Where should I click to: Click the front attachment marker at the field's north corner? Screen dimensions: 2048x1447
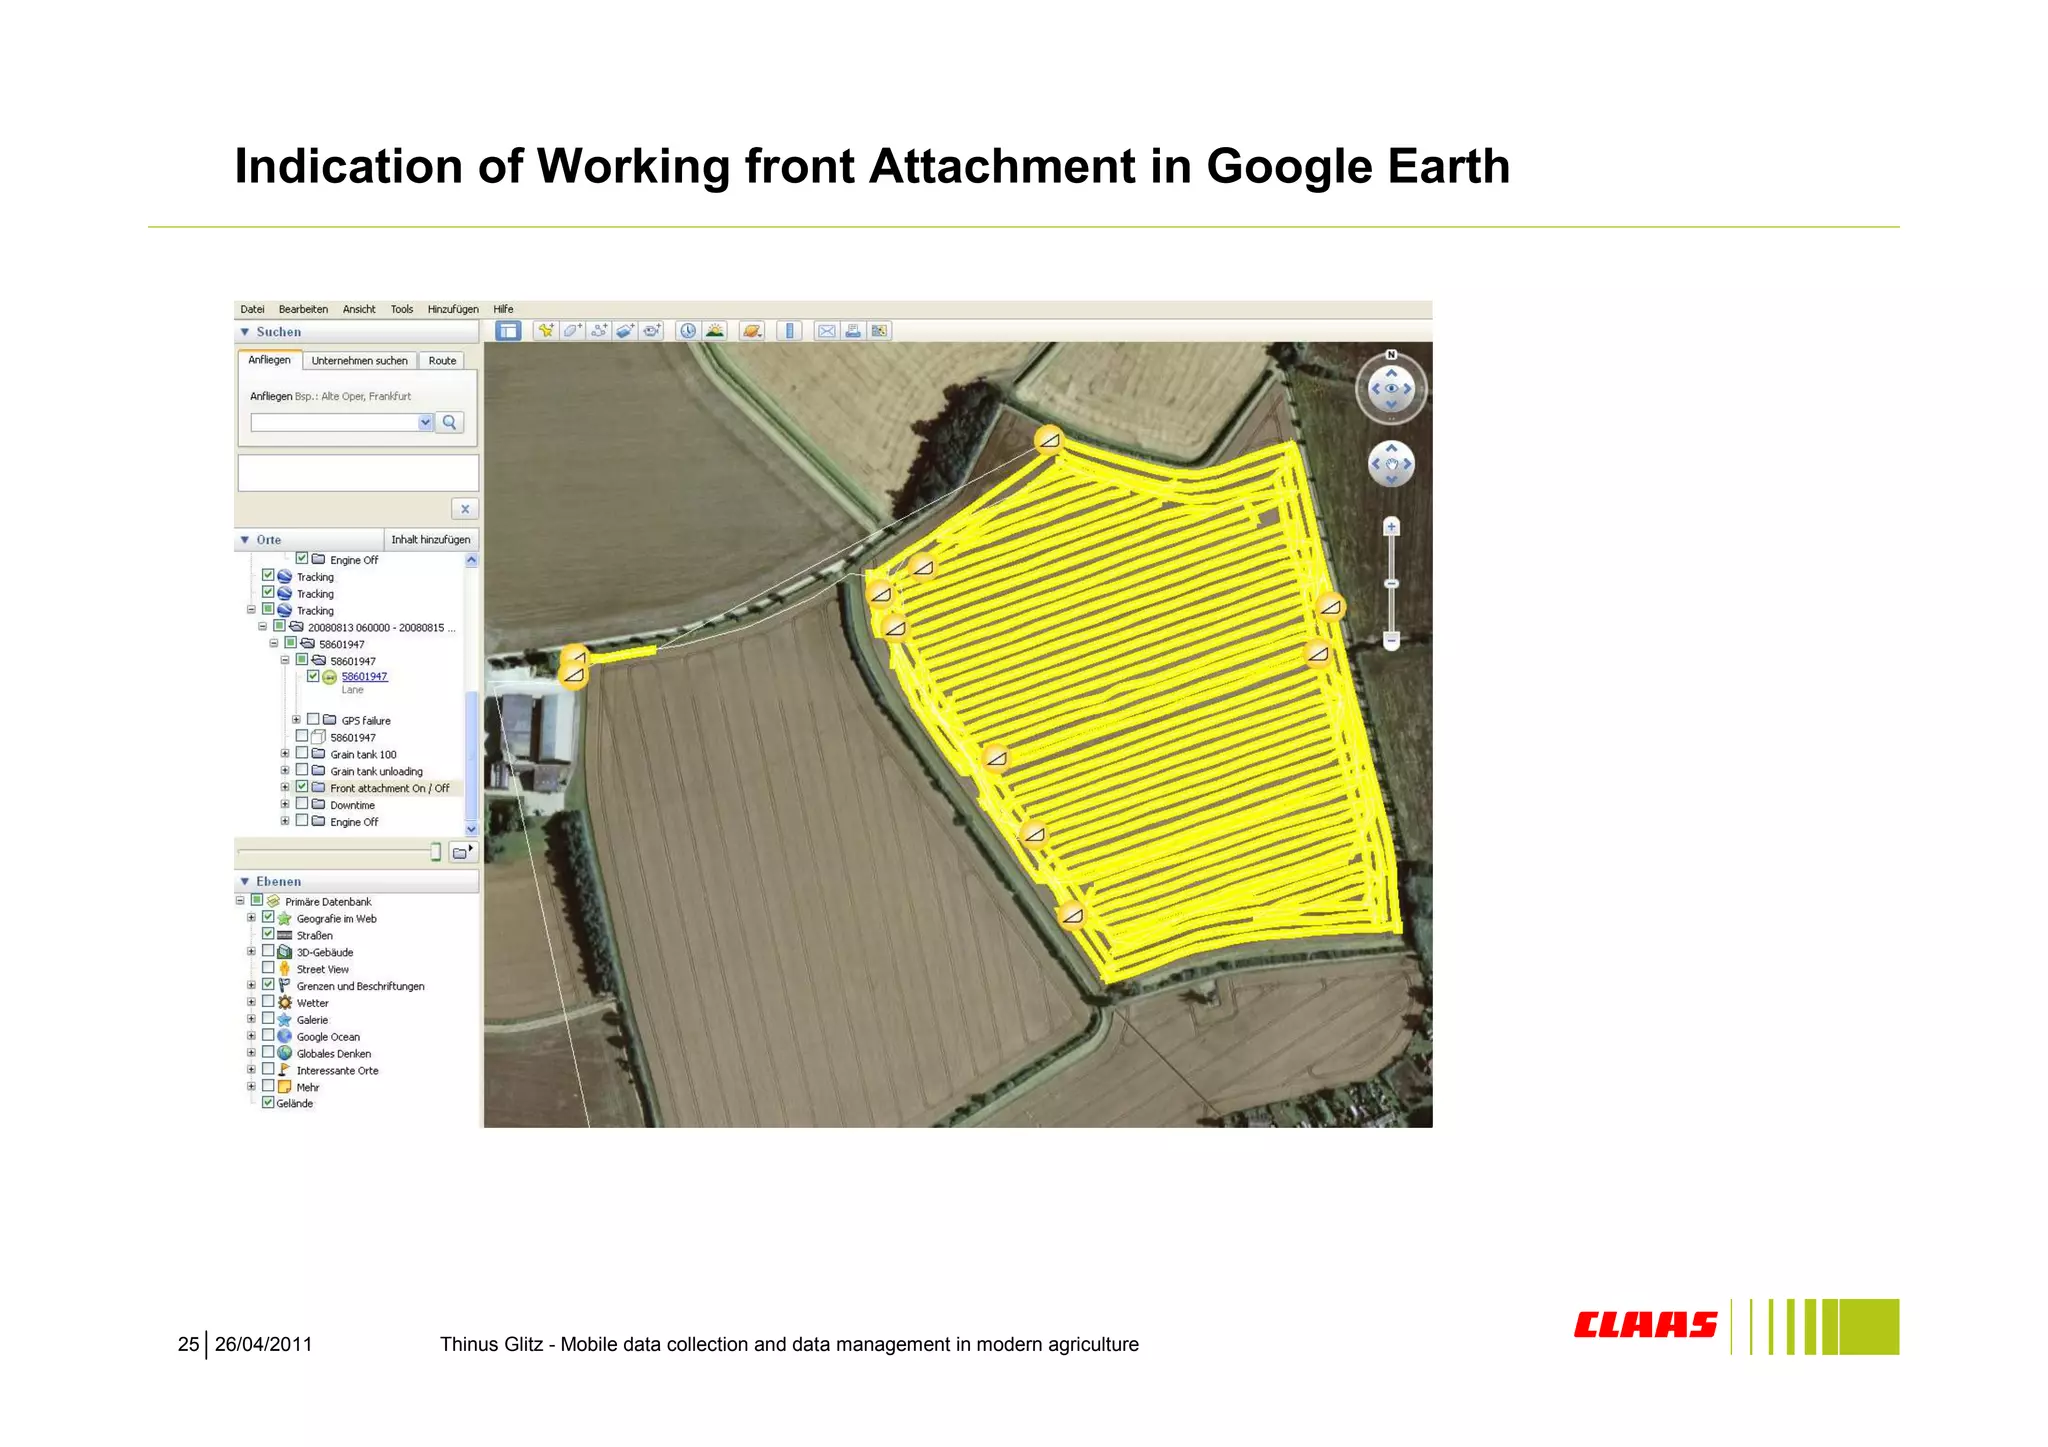click(x=1048, y=440)
